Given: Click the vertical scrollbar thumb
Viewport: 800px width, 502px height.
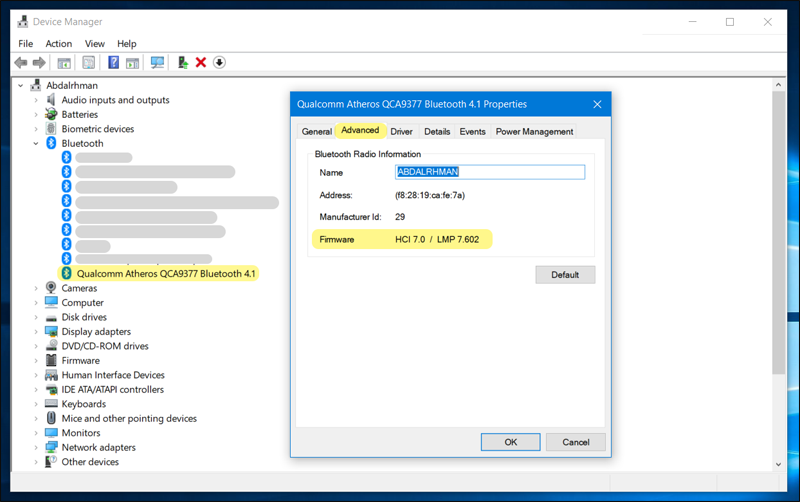Looking at the screenshot, I should click(778, 233).
